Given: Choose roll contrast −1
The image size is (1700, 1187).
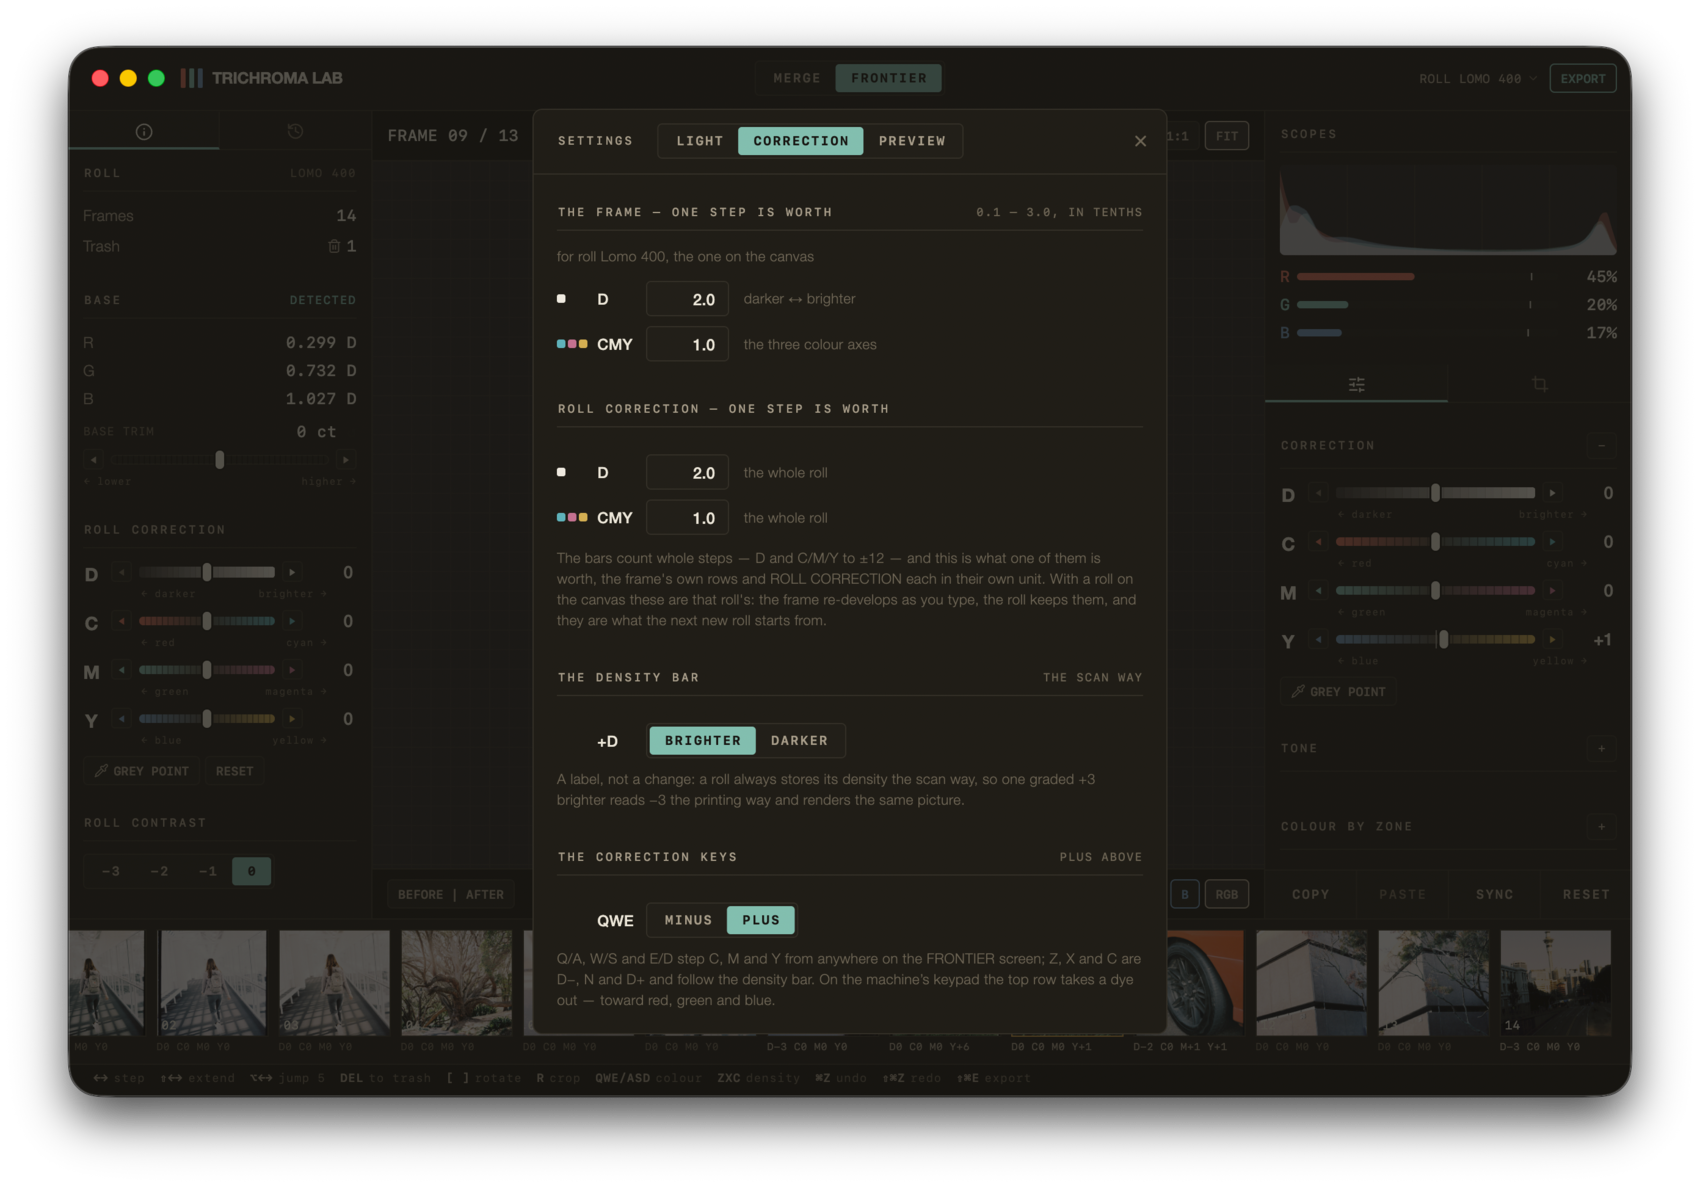Looking at the screenshot, I should (207, 871).
